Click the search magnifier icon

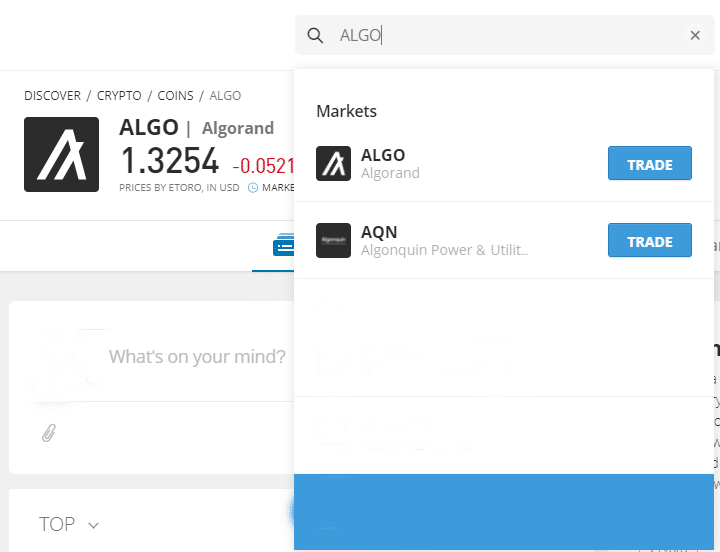[315, 35]
